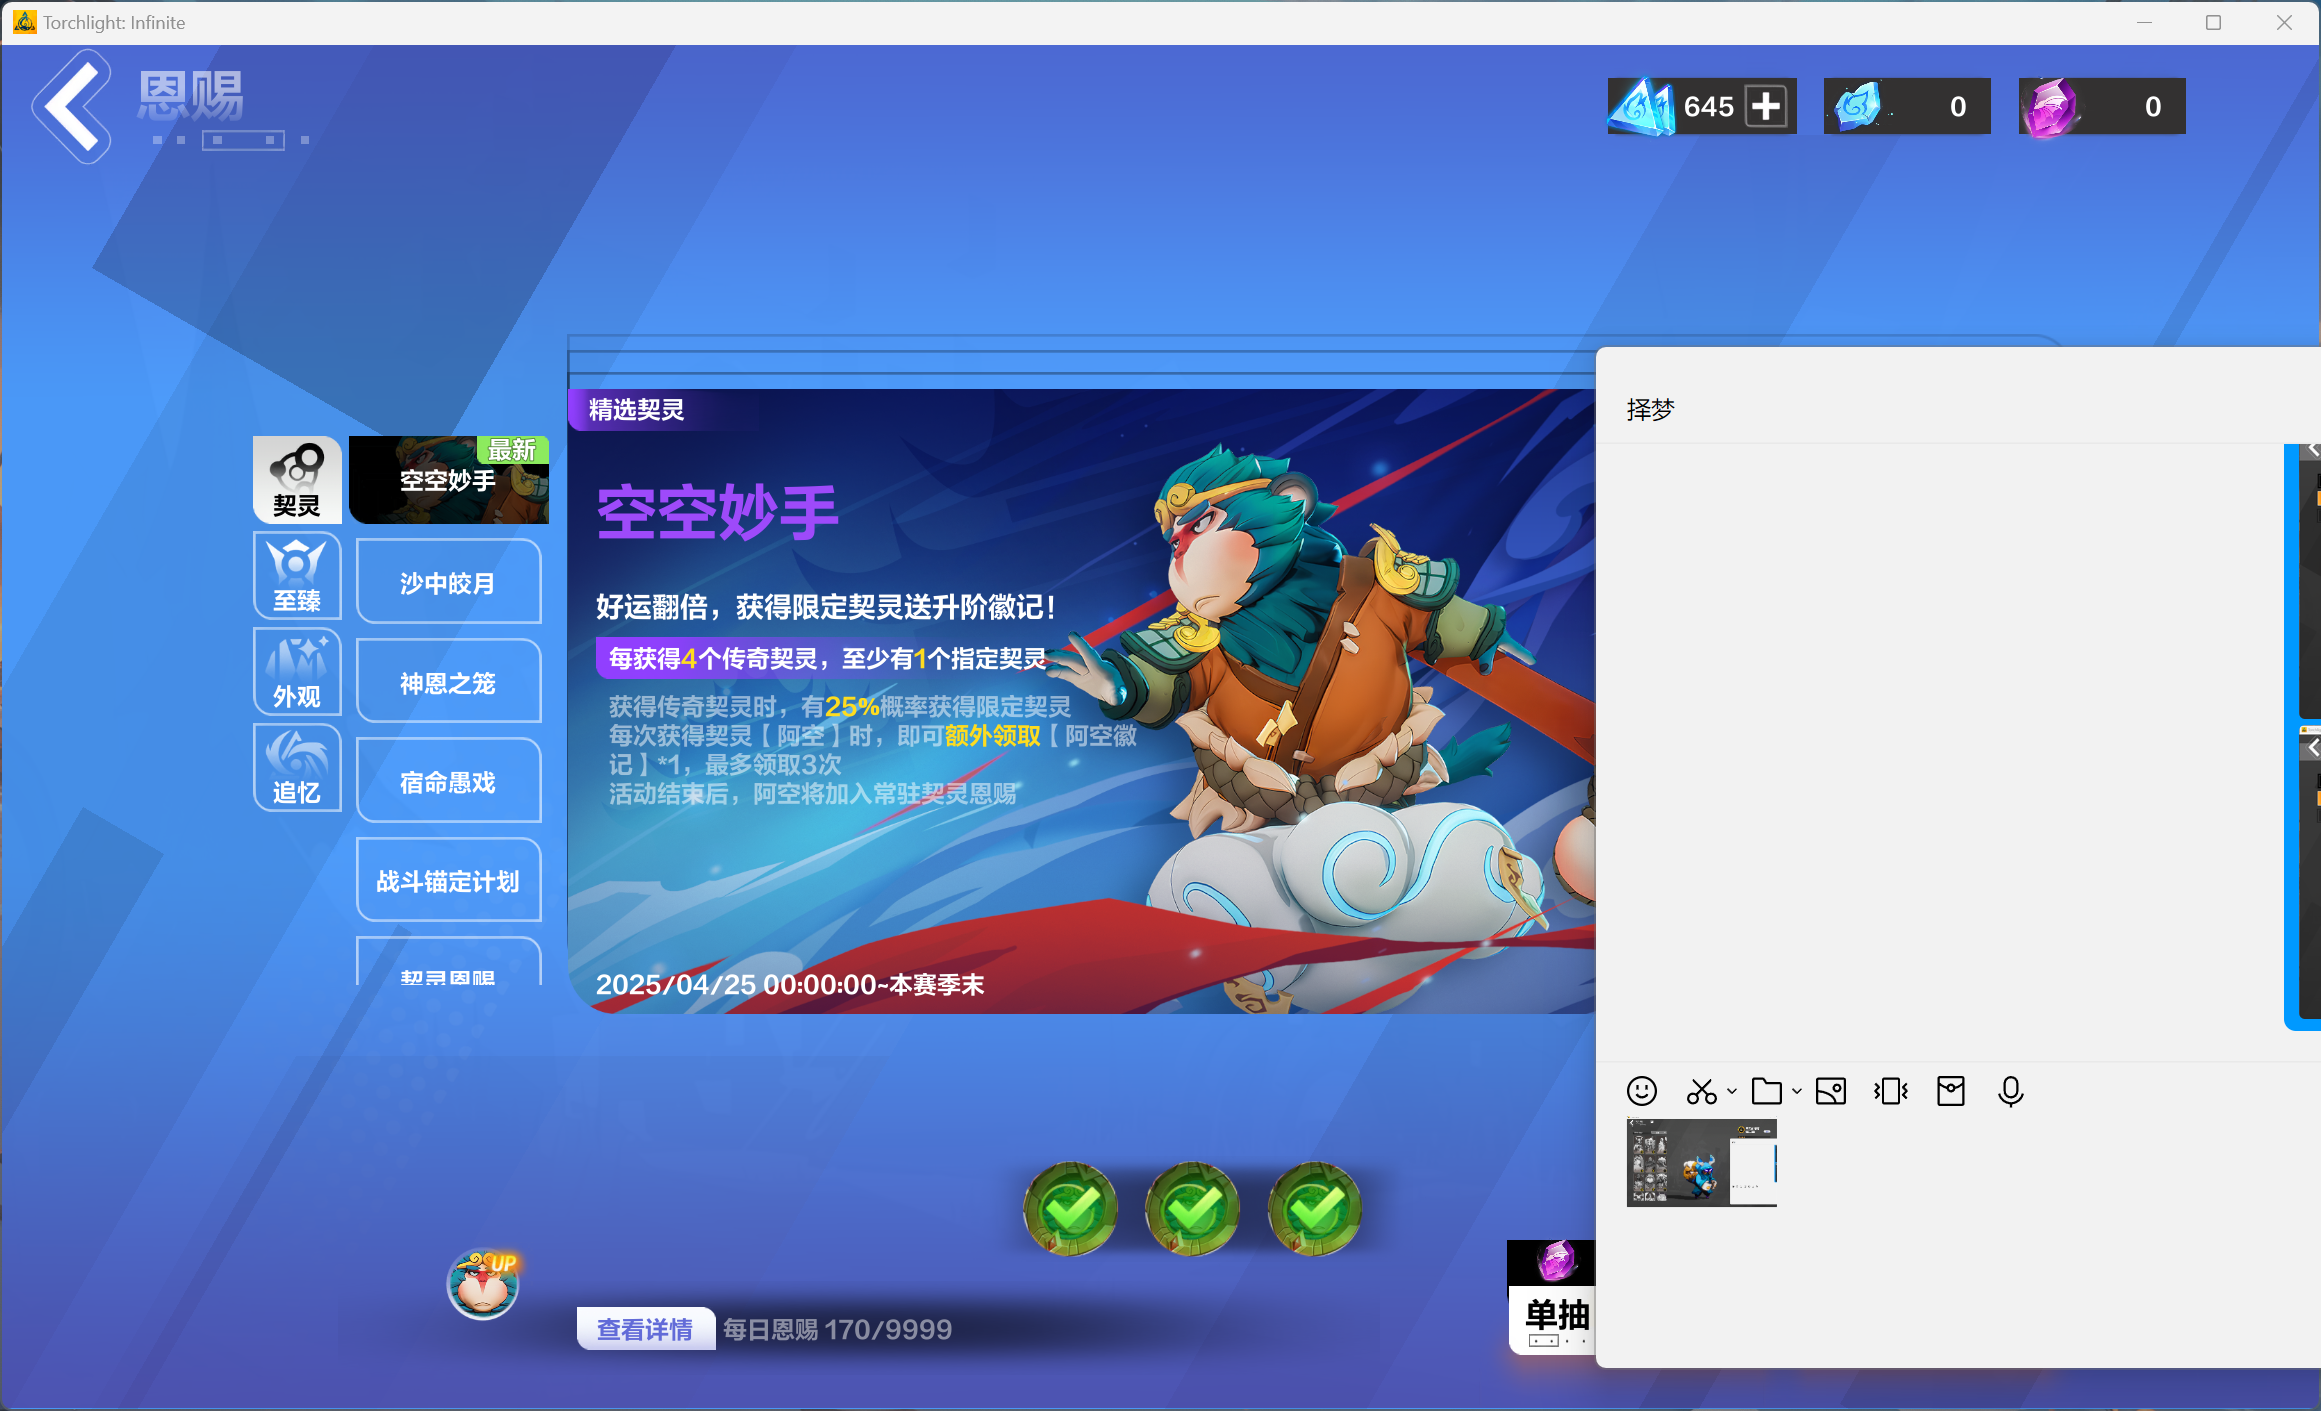
Task: Click the scissors screenshot tool
Action: pyautogui.click(x=1701, y=1091)
